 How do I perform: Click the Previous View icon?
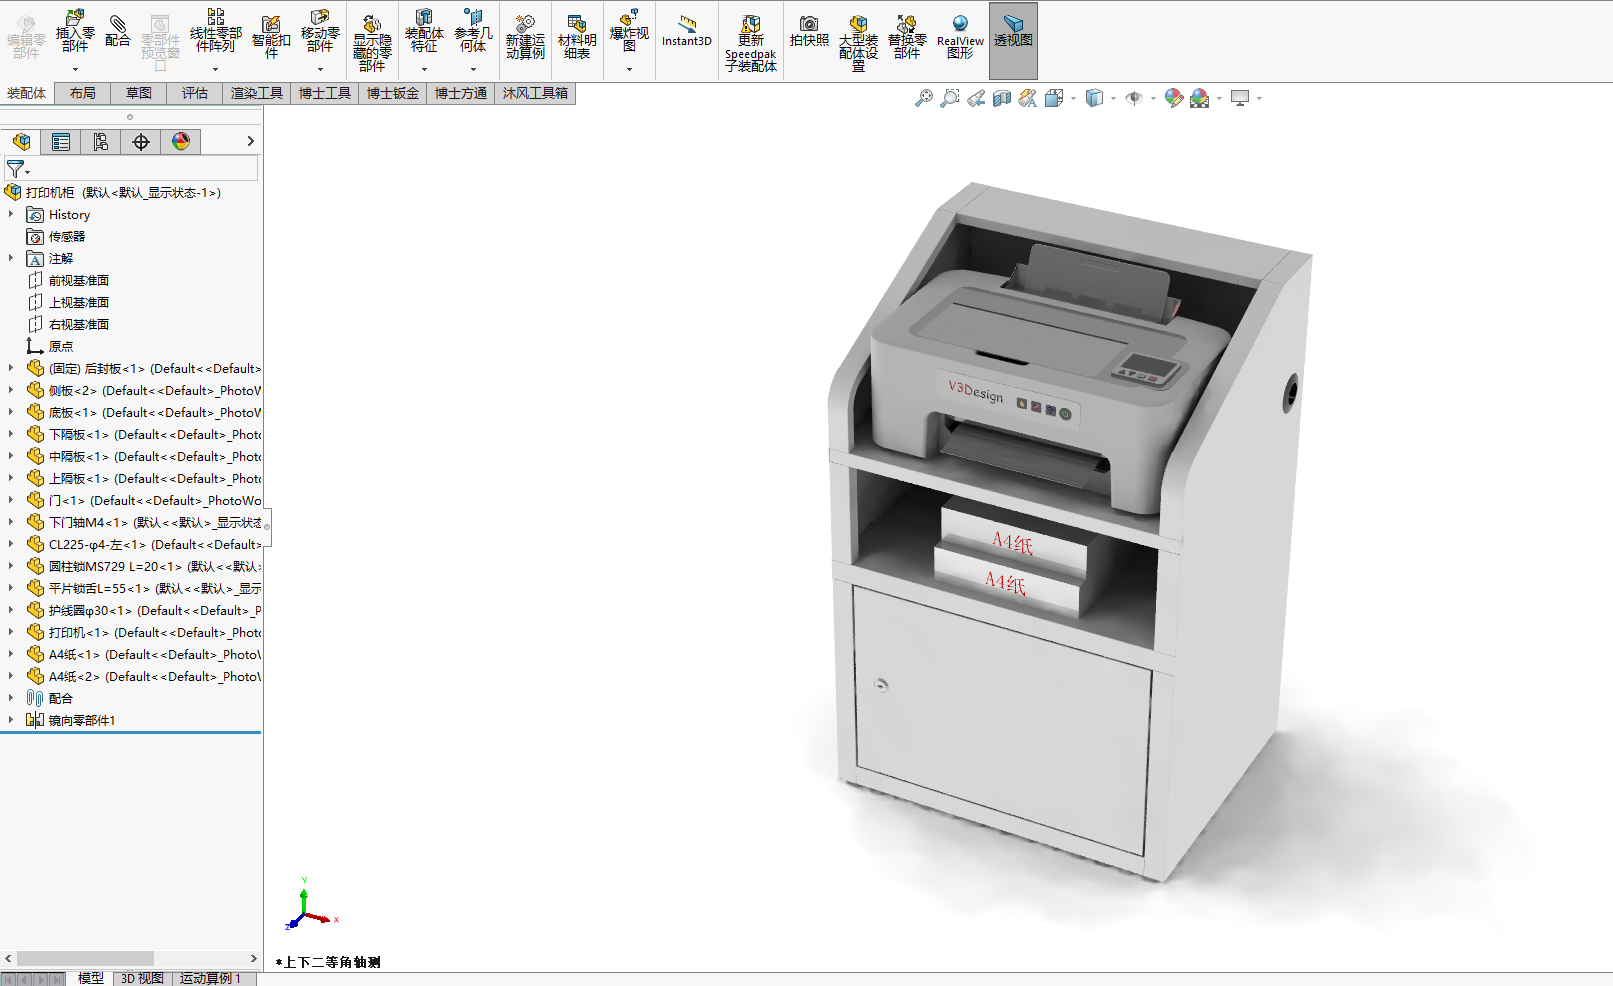tap(976, 98)
